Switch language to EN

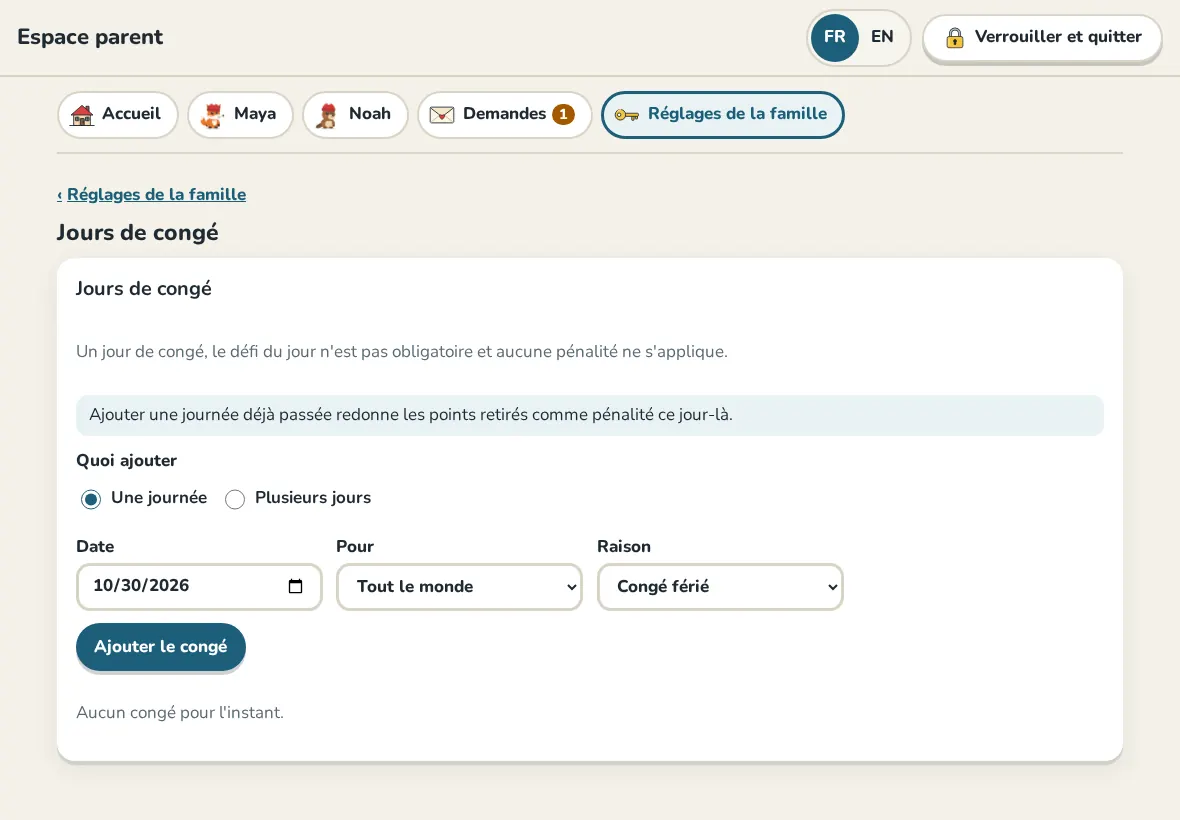pos(882,37)
